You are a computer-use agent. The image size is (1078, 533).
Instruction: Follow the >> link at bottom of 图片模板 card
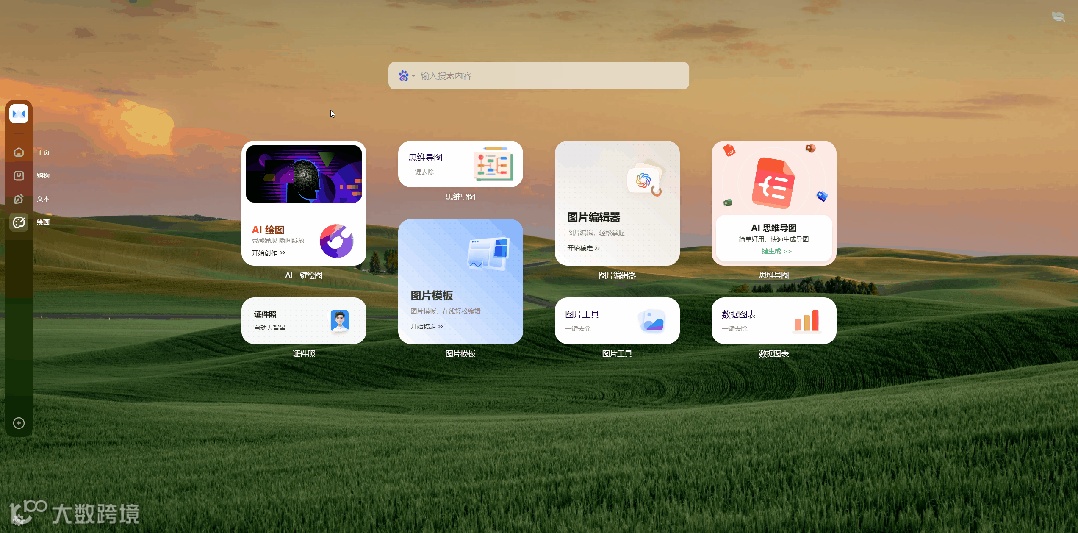click(427, 327)
